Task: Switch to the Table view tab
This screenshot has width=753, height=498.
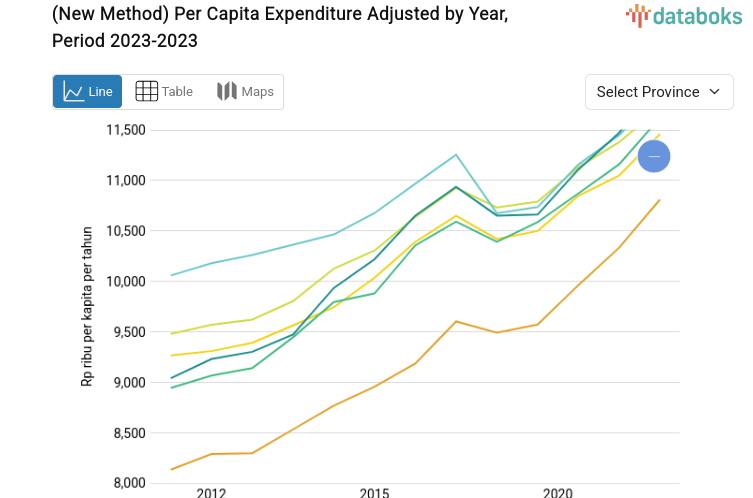Action: pos(164,92)
